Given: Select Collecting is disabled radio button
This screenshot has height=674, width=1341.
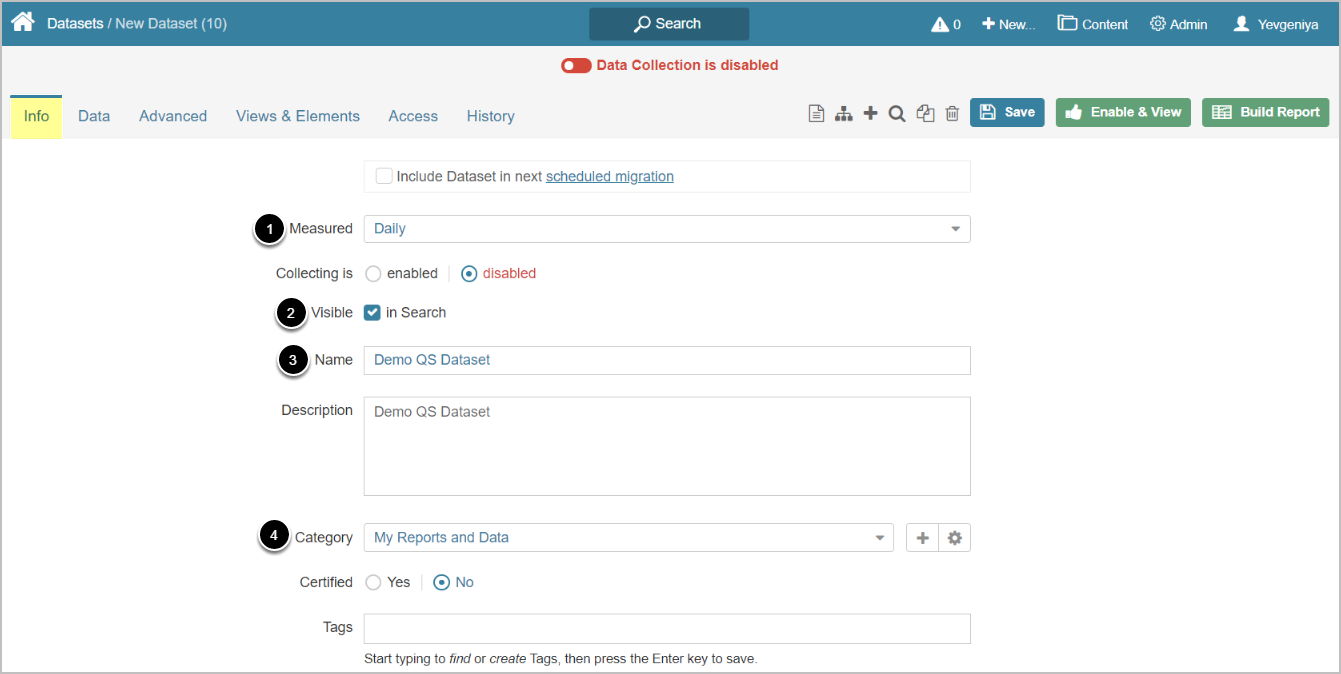Looking at the screenshot, I should [x=469, y=274].
